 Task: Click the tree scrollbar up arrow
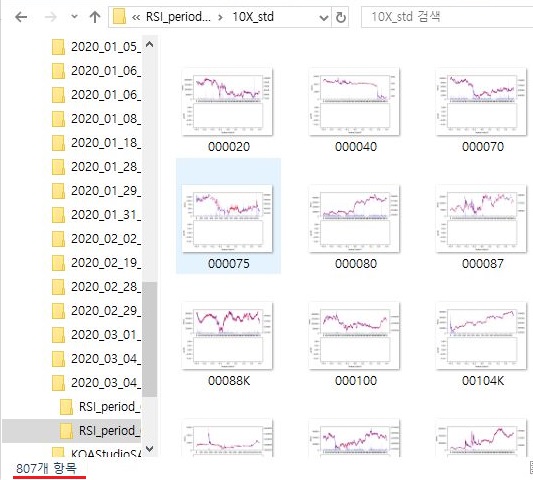(x=149, y=44)
